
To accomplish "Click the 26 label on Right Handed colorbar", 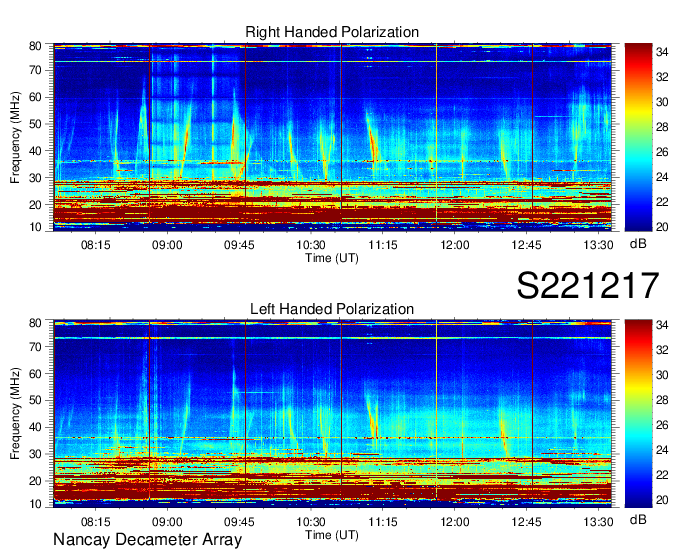I will [662, 152].
